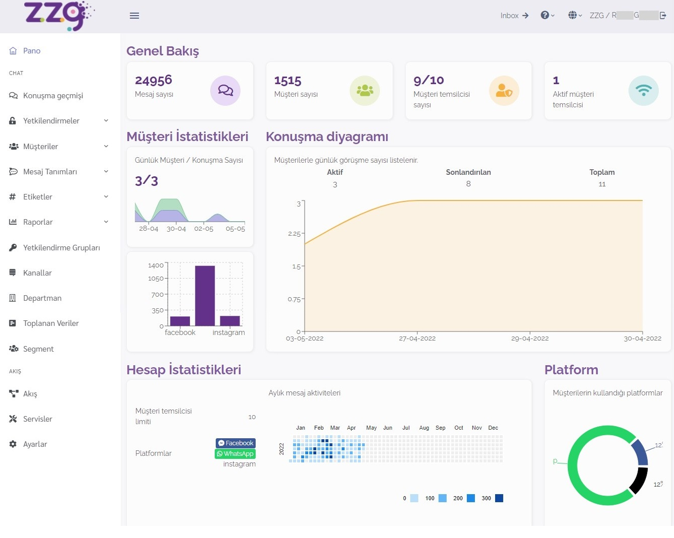
Task: Click the Toplanan Veriler icon
Action: [12, 323]
